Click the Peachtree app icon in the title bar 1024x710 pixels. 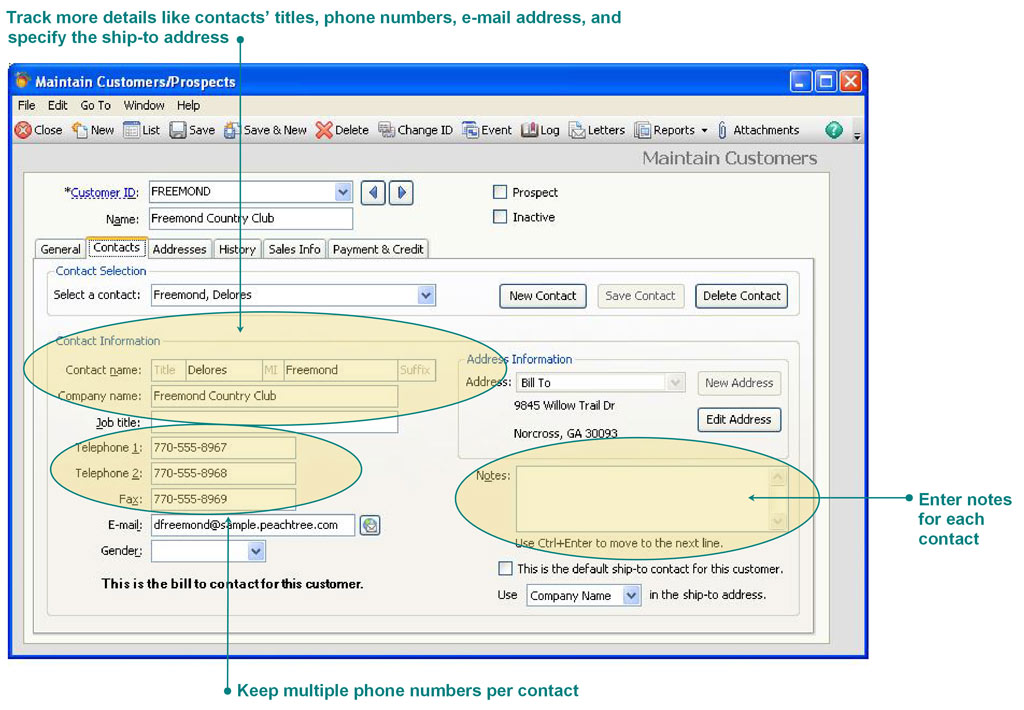tap(23, 80)
